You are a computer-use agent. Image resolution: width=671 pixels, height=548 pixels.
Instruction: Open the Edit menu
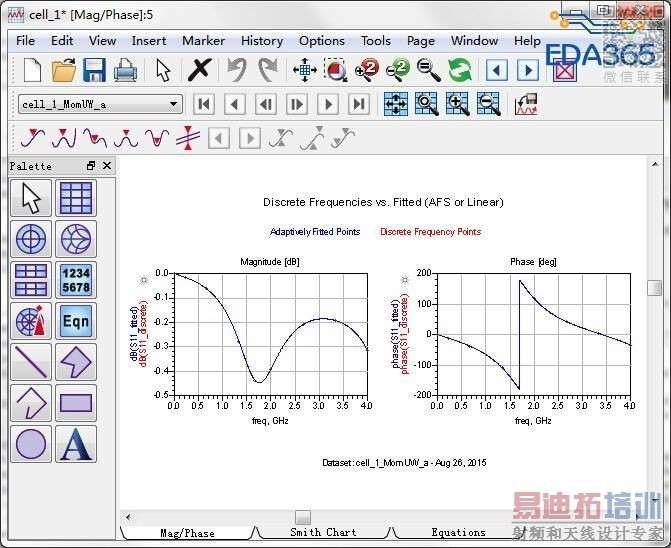tap(62, 41)
